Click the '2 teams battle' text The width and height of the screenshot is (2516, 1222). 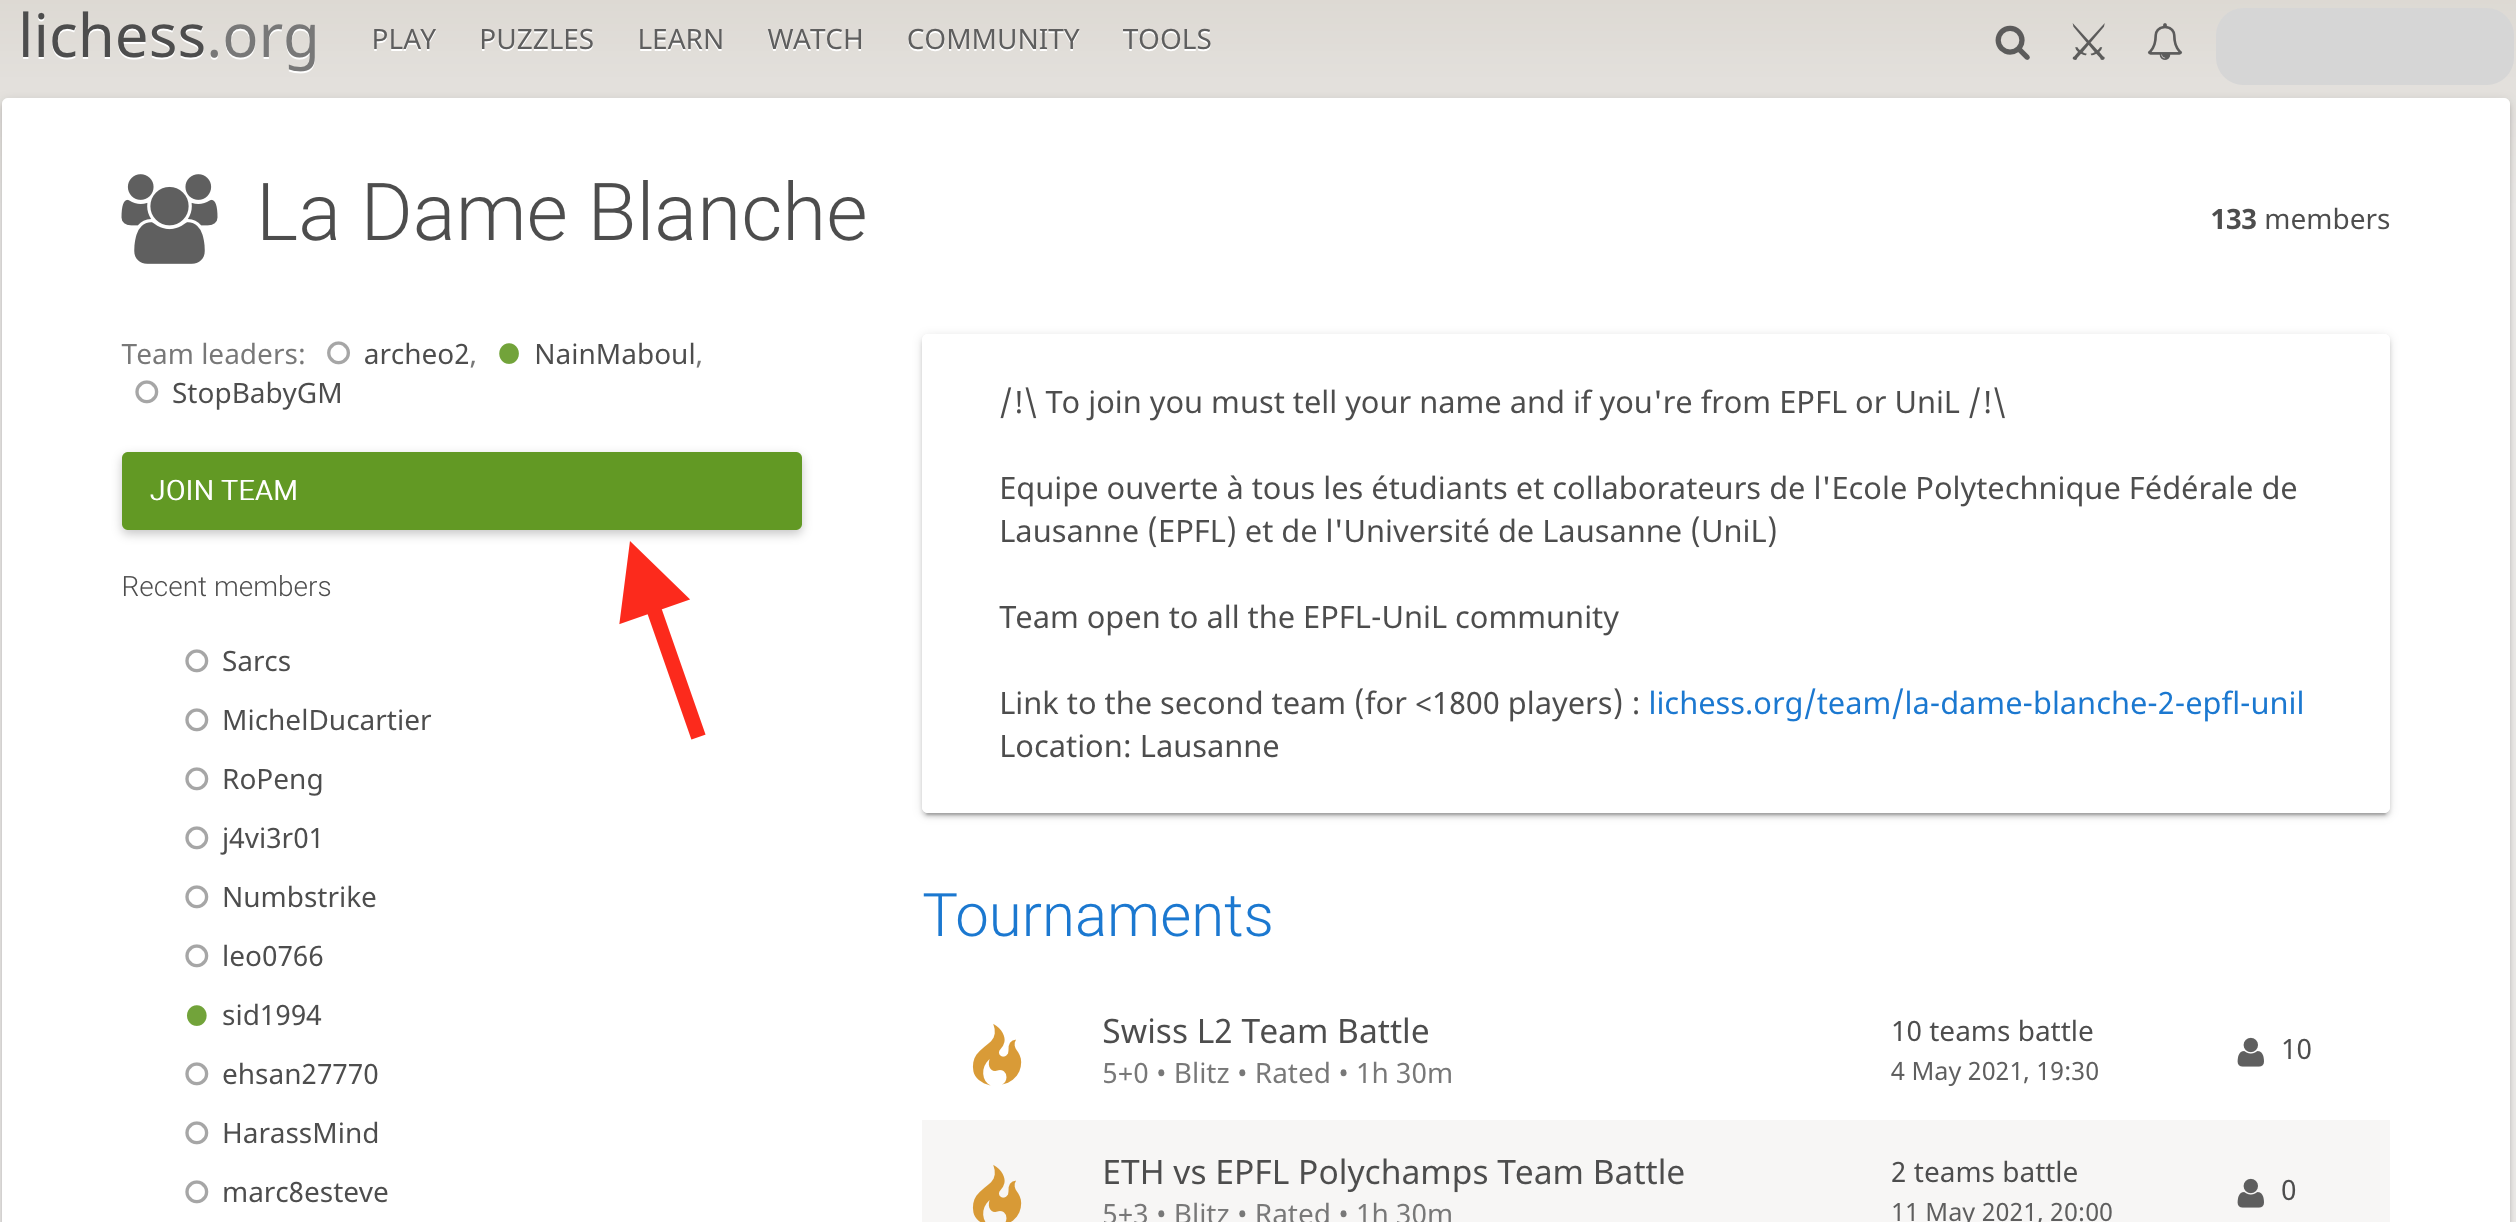(1984, 1172)
